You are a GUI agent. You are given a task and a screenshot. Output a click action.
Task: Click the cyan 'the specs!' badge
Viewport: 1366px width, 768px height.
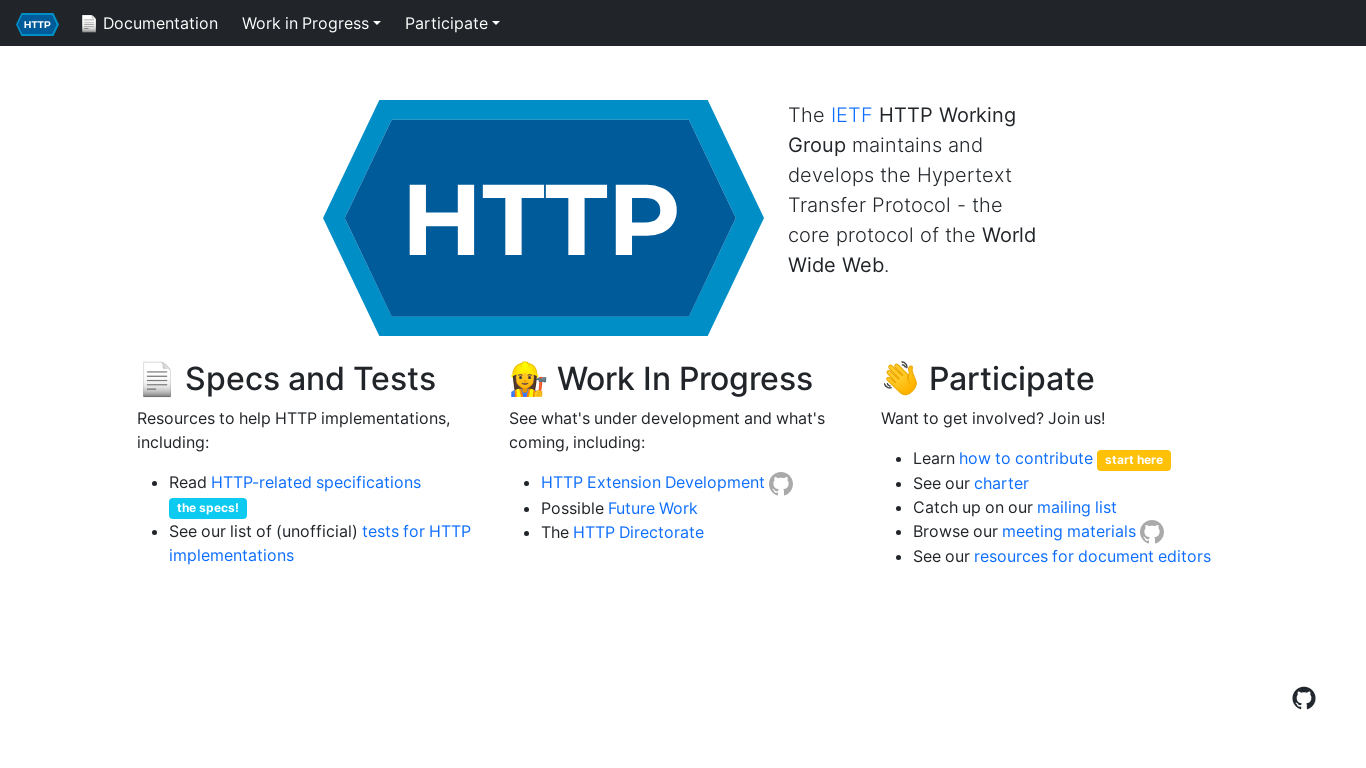(x=208, y=508)
